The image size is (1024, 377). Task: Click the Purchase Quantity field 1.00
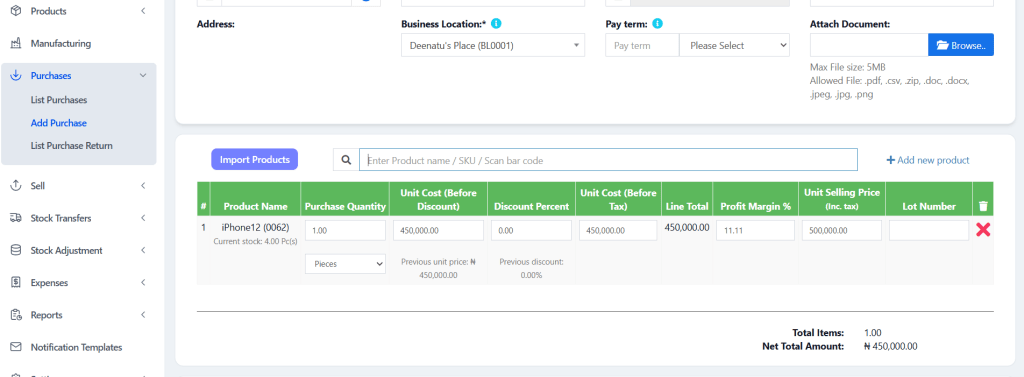tap(345, 231)
